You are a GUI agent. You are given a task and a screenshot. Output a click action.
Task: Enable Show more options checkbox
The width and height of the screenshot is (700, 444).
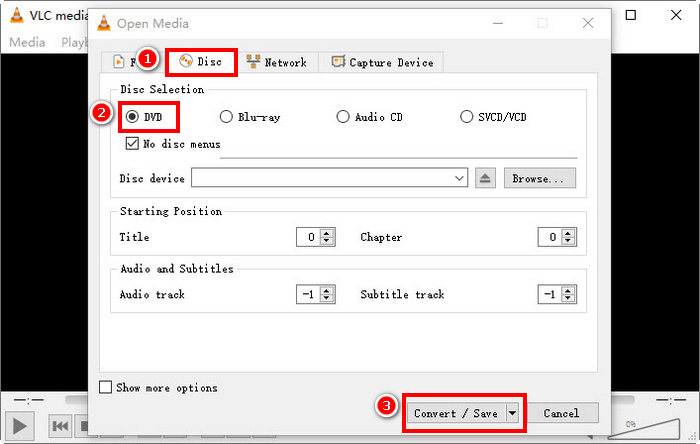pos(106,388)
